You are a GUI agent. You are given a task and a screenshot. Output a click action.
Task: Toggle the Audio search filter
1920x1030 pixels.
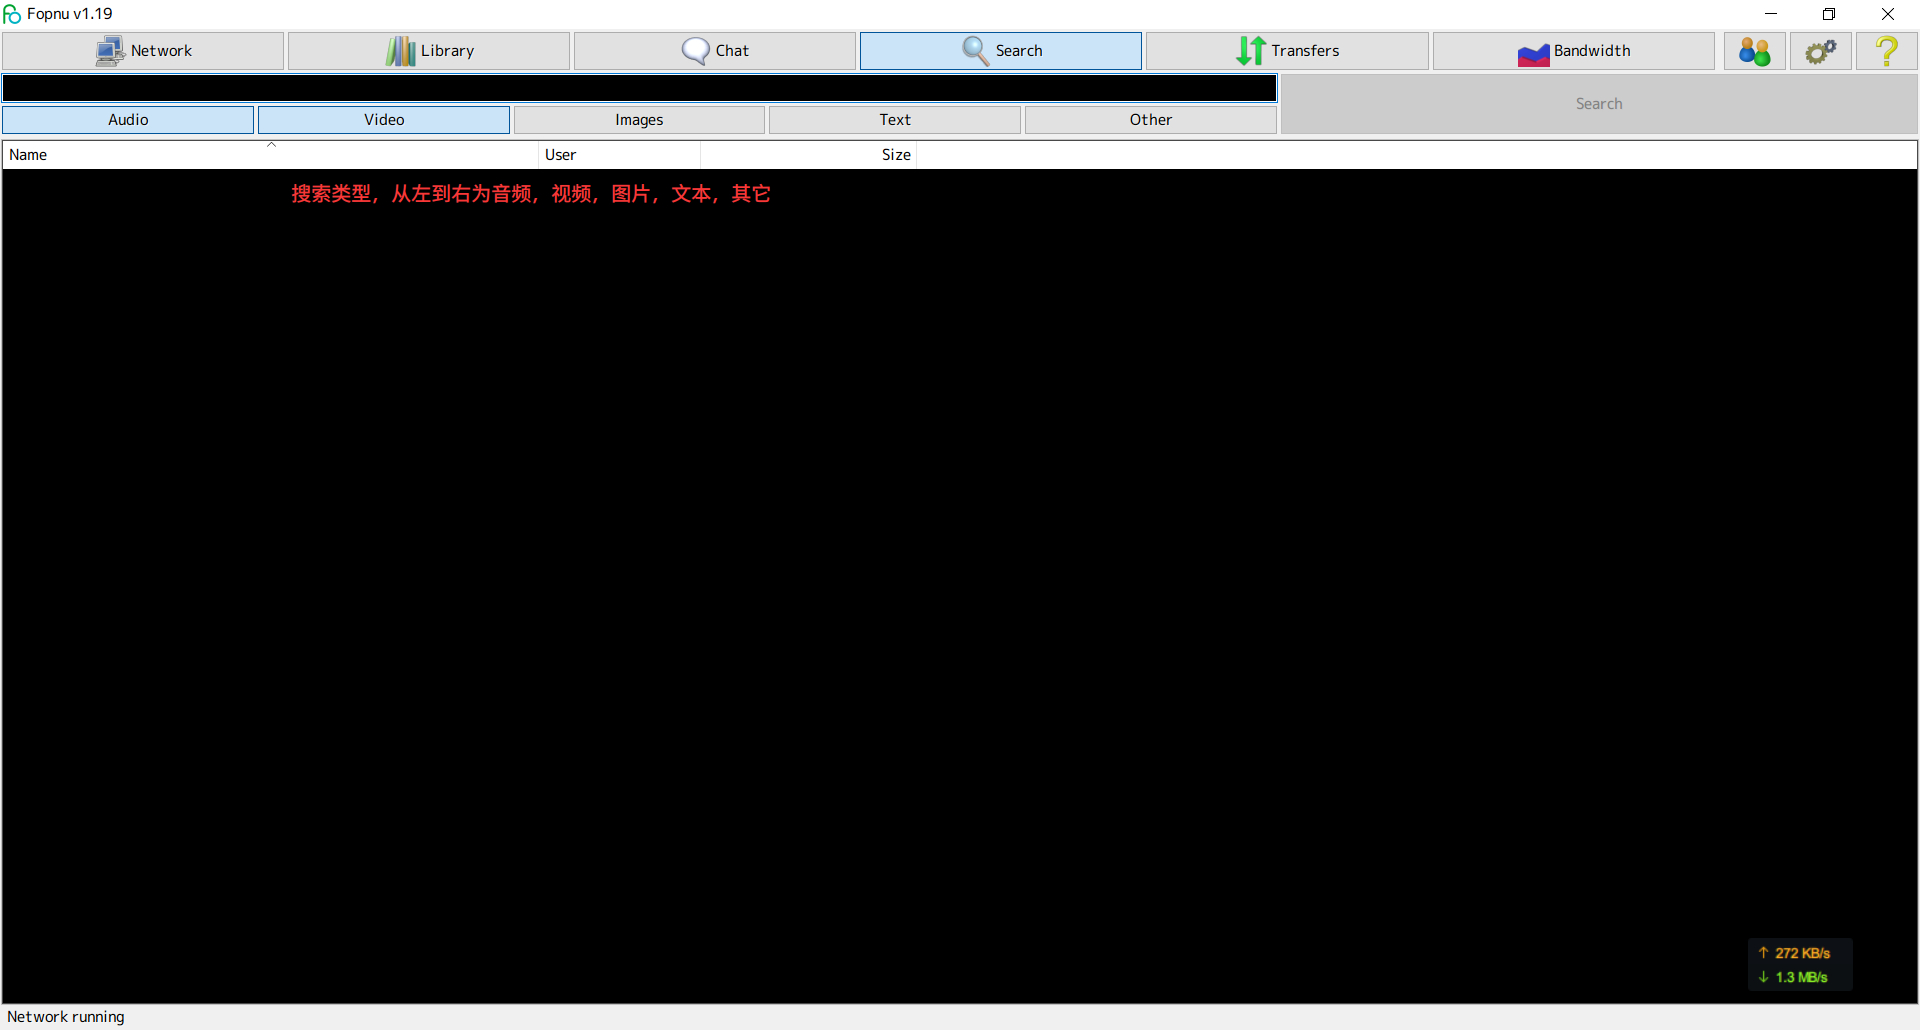[128, 120]
